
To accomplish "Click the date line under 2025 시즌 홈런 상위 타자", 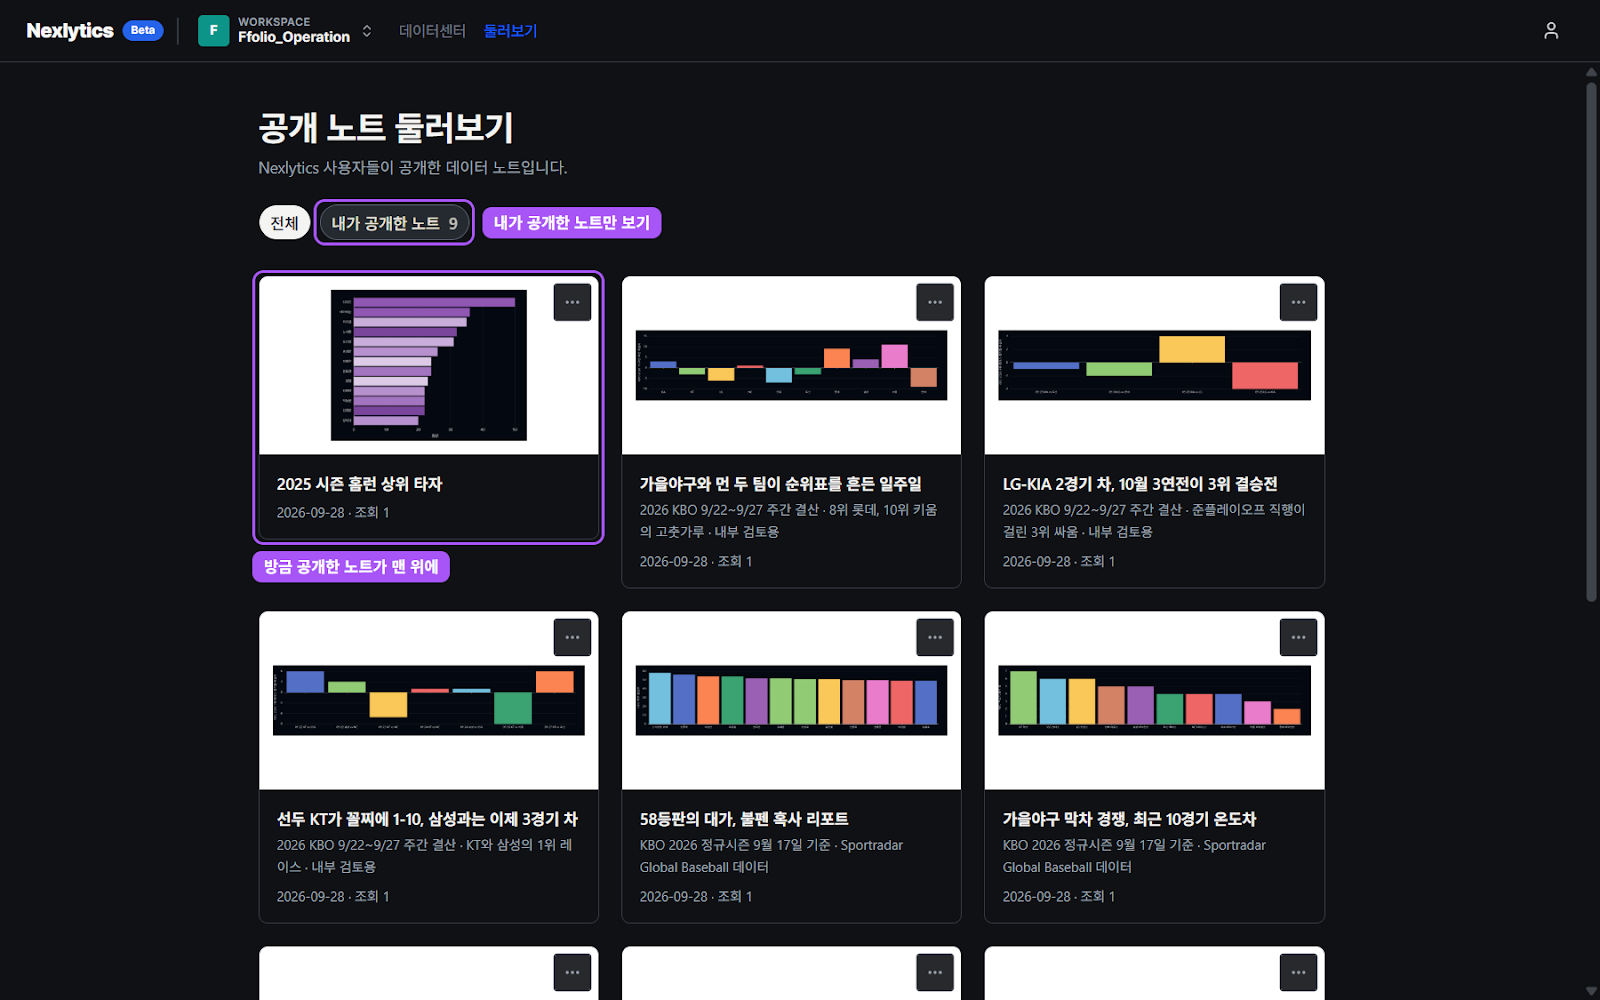I will (333, 512).
